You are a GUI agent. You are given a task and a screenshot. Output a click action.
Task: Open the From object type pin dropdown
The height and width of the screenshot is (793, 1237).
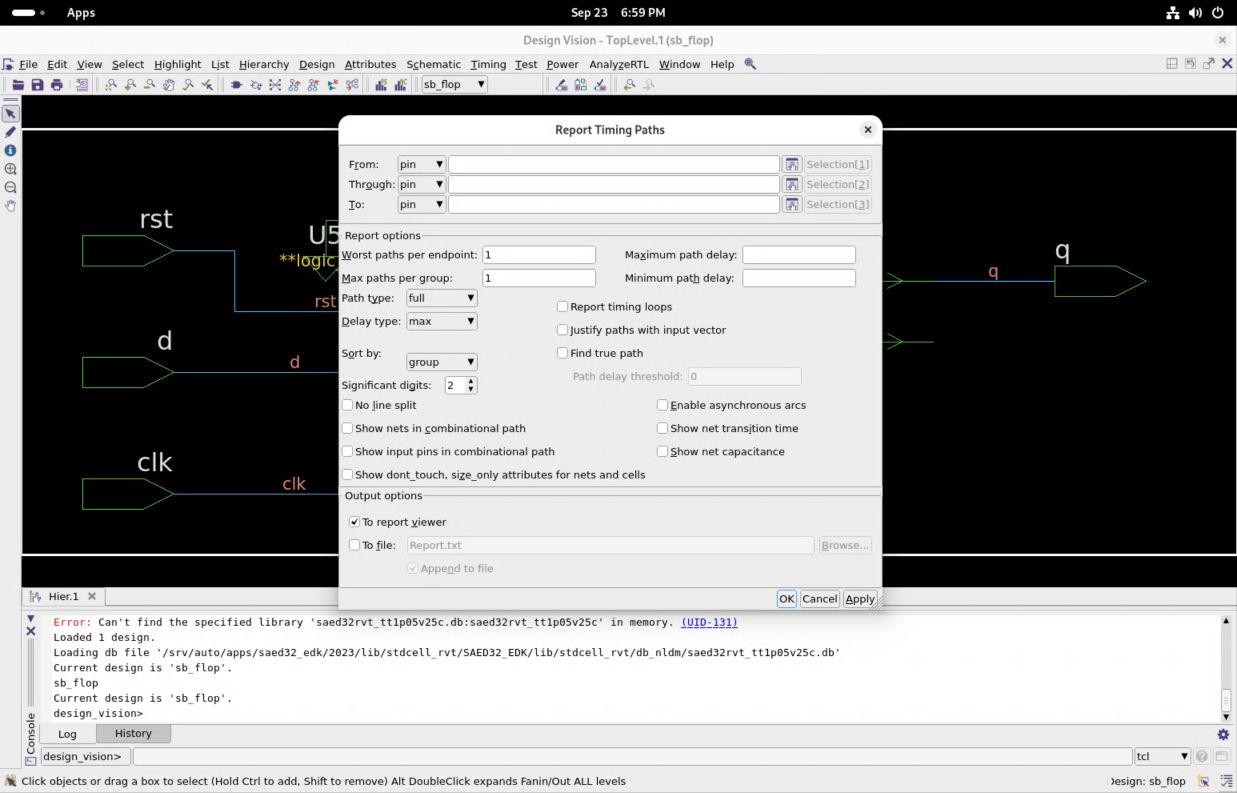(x=421, y=164)
